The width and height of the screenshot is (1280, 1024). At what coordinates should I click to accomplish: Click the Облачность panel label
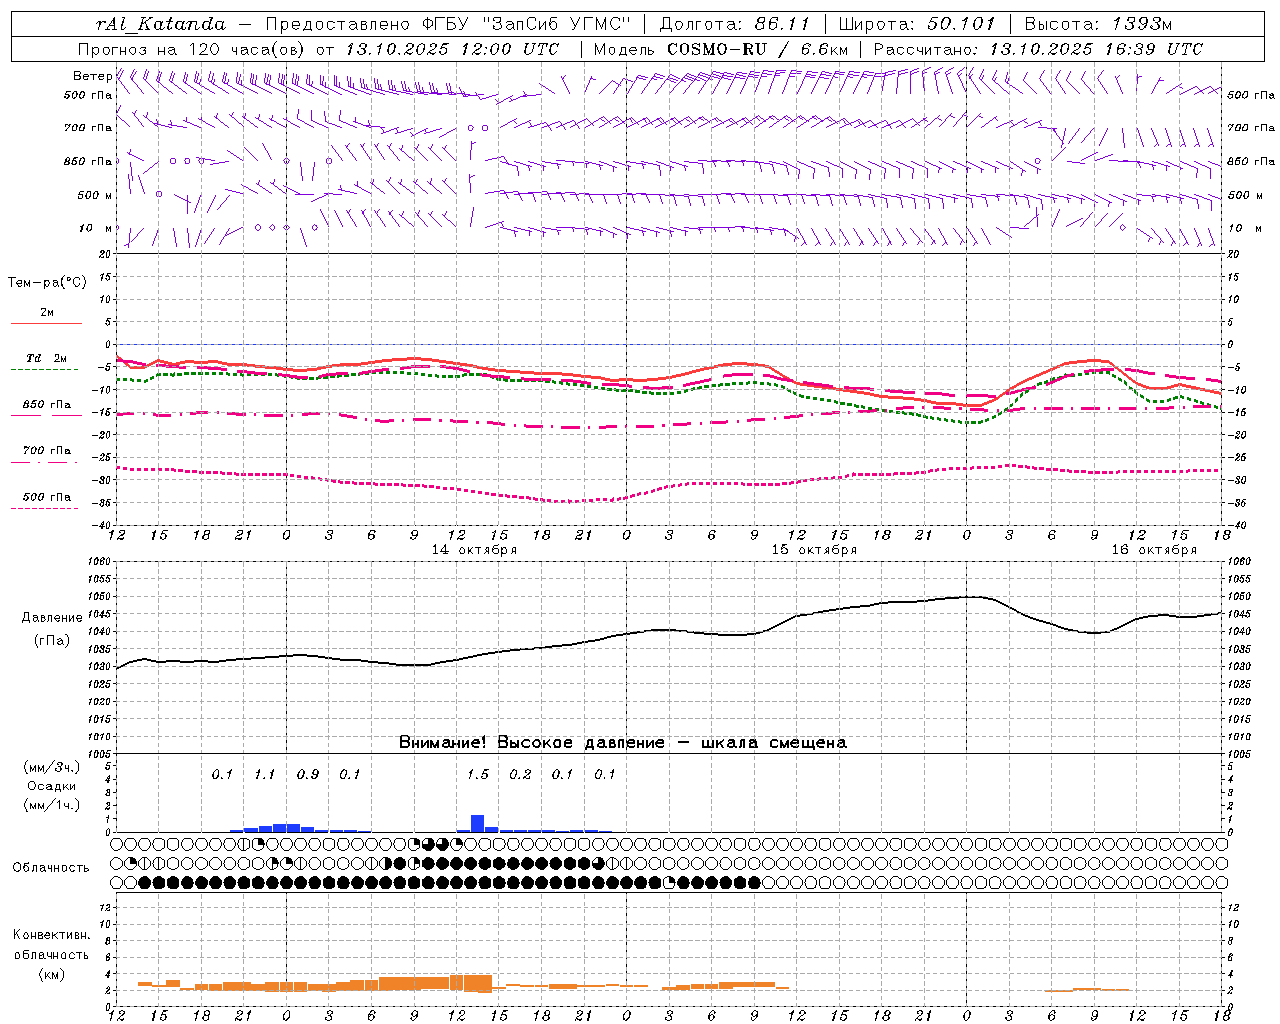pyautogui.click(x=51, y=867)
